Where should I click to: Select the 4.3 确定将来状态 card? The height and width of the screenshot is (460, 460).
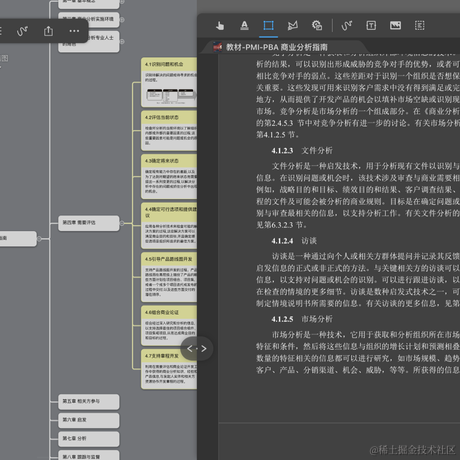coord(169,176)
